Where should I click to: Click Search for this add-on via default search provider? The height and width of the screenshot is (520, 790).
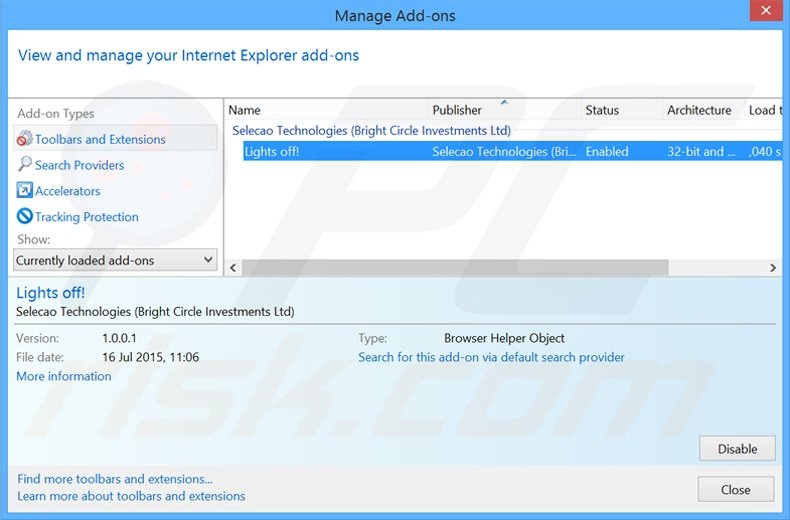491,357
